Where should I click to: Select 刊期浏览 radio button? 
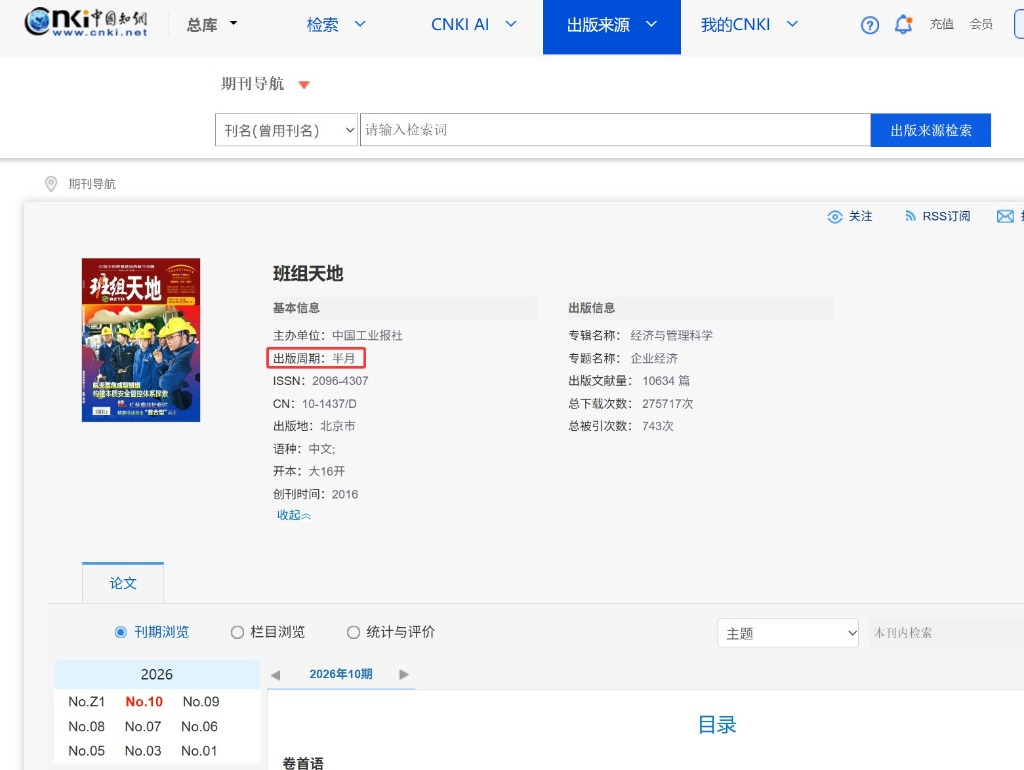point(121,632)
